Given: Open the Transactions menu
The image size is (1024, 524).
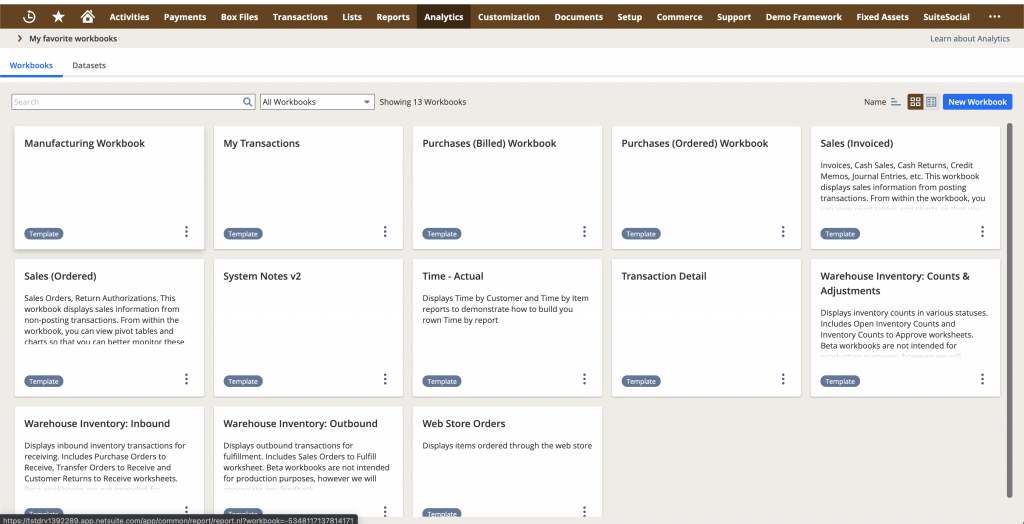Looking at the screenshot, I should click(300, 17).
